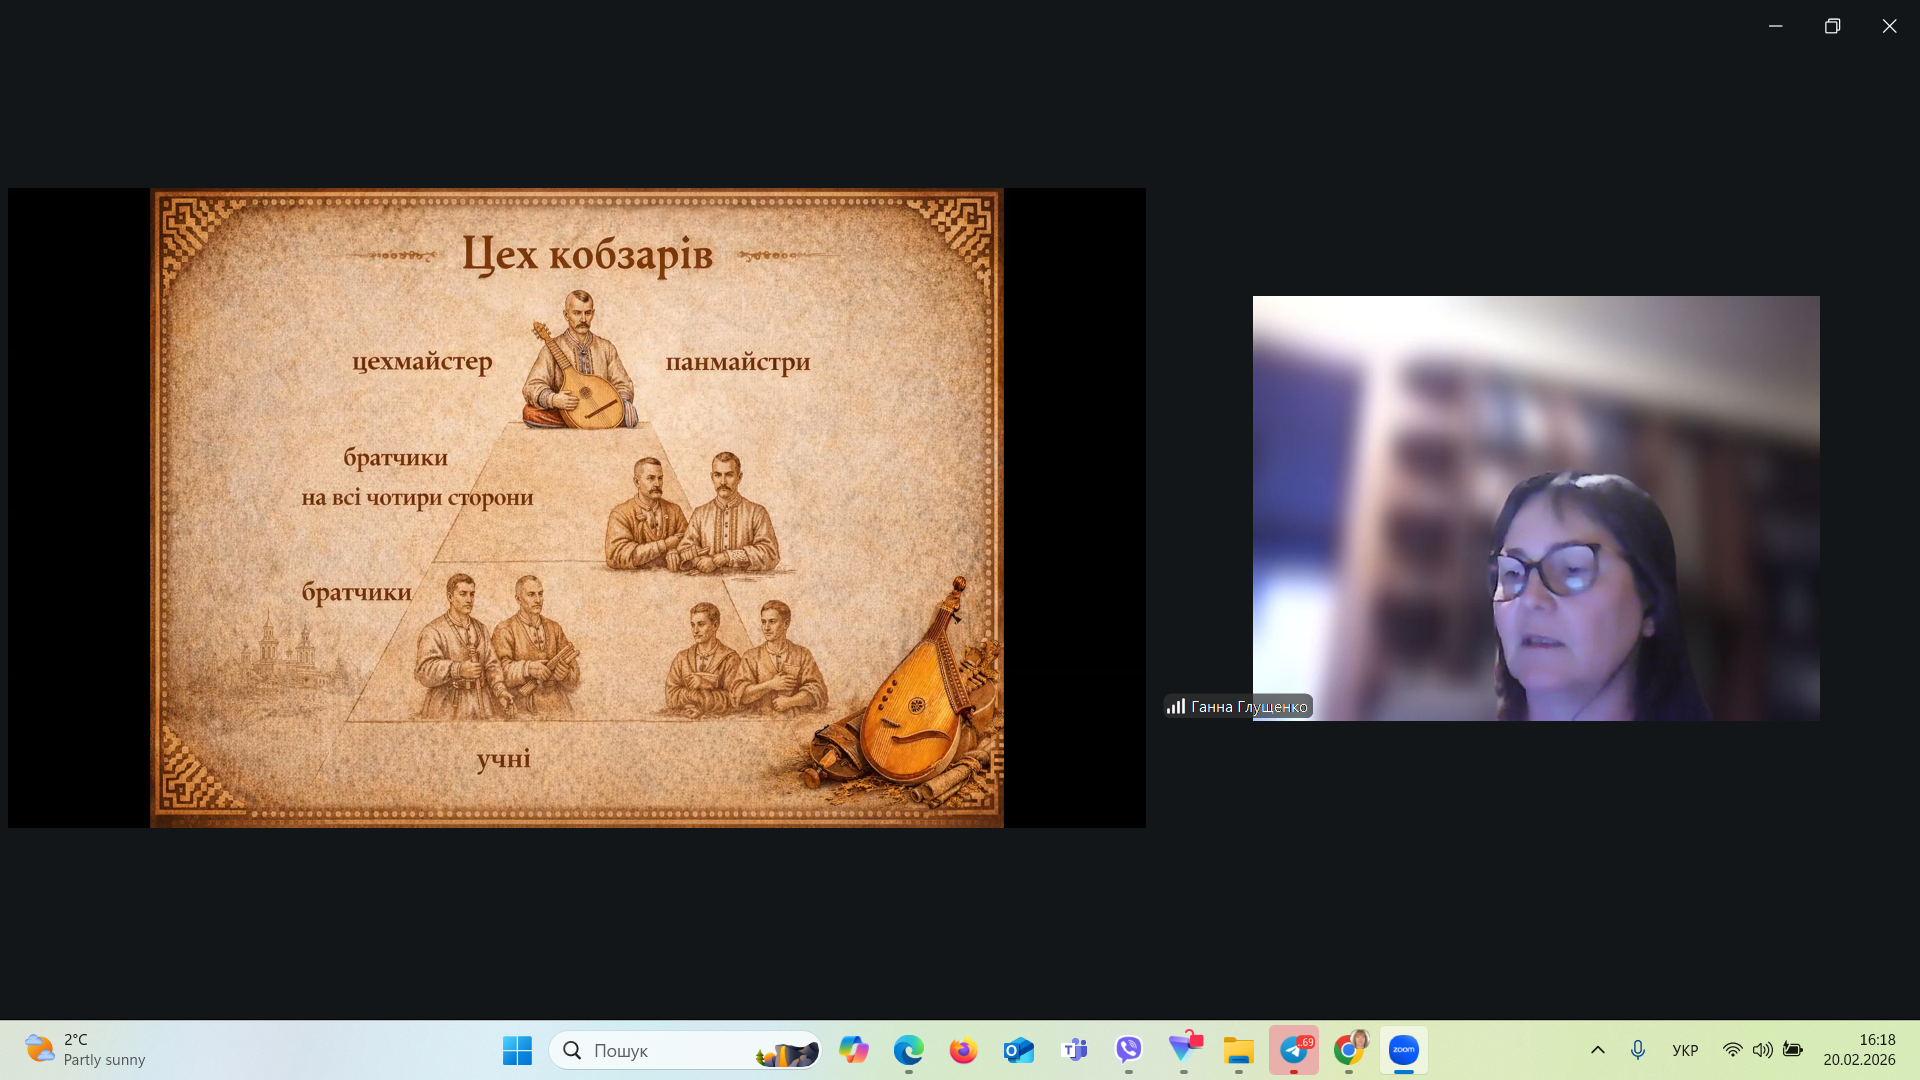Open the weather widget Partly sunny
1920x1080 pixels.
85,1050
